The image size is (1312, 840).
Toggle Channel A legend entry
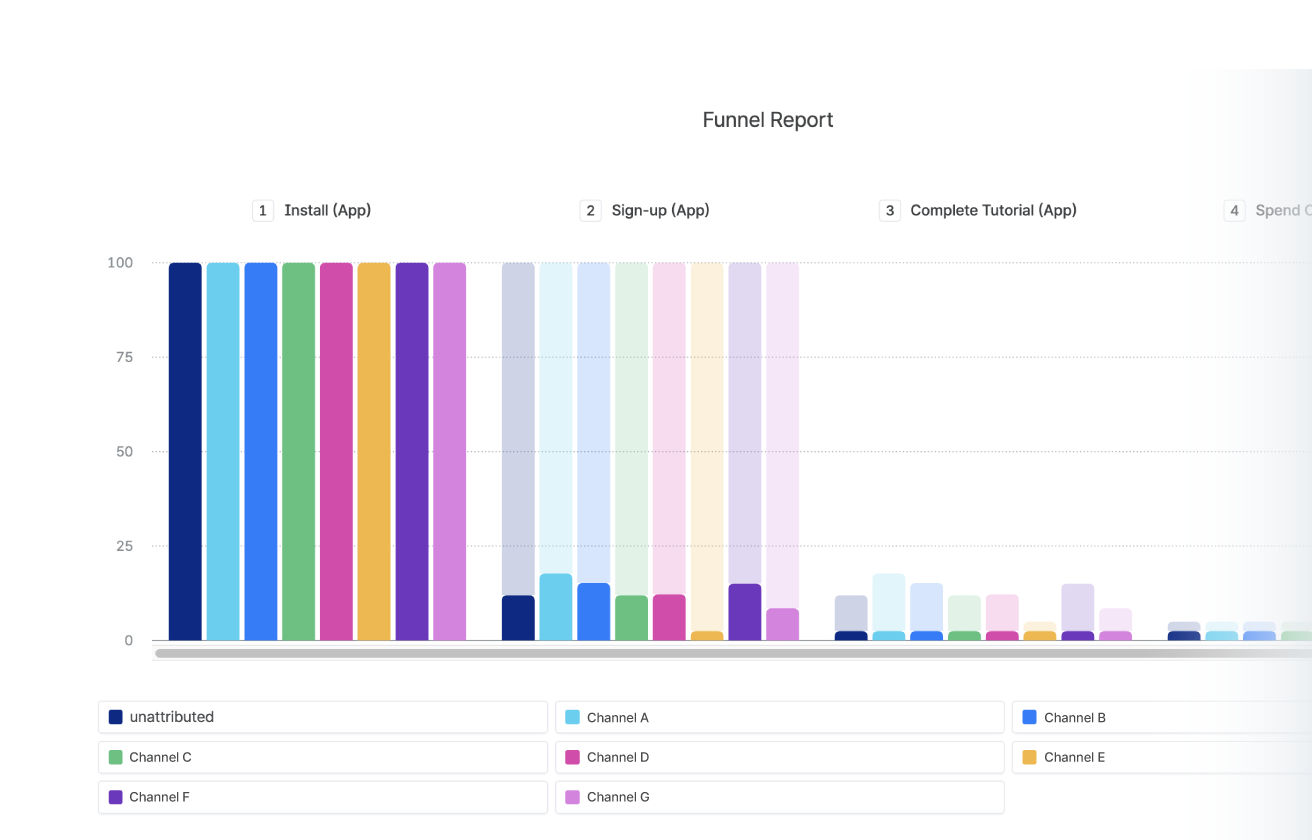tap(779, 717)
